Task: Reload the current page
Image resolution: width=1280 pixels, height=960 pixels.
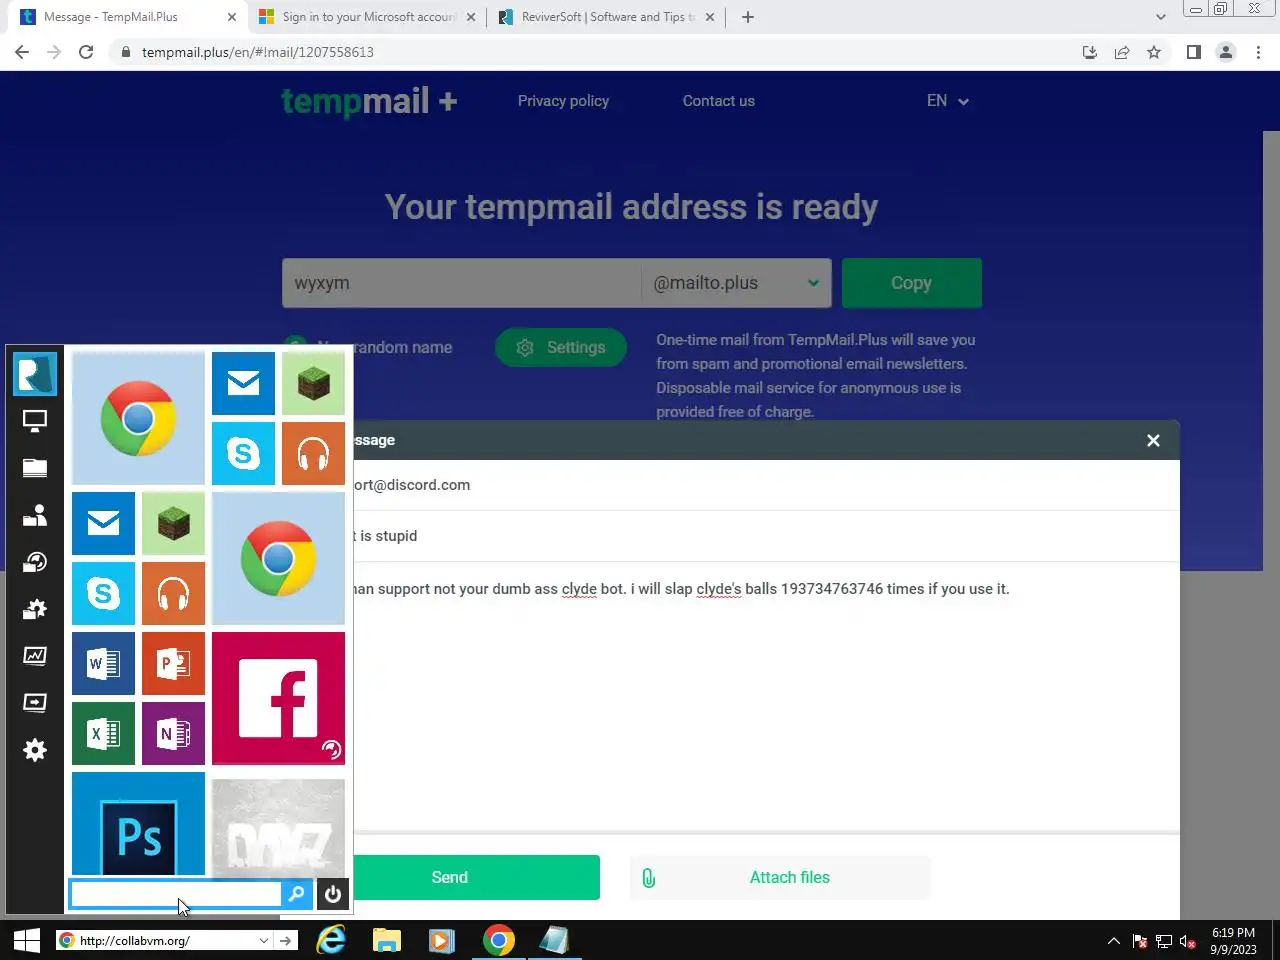Action: 86,52
